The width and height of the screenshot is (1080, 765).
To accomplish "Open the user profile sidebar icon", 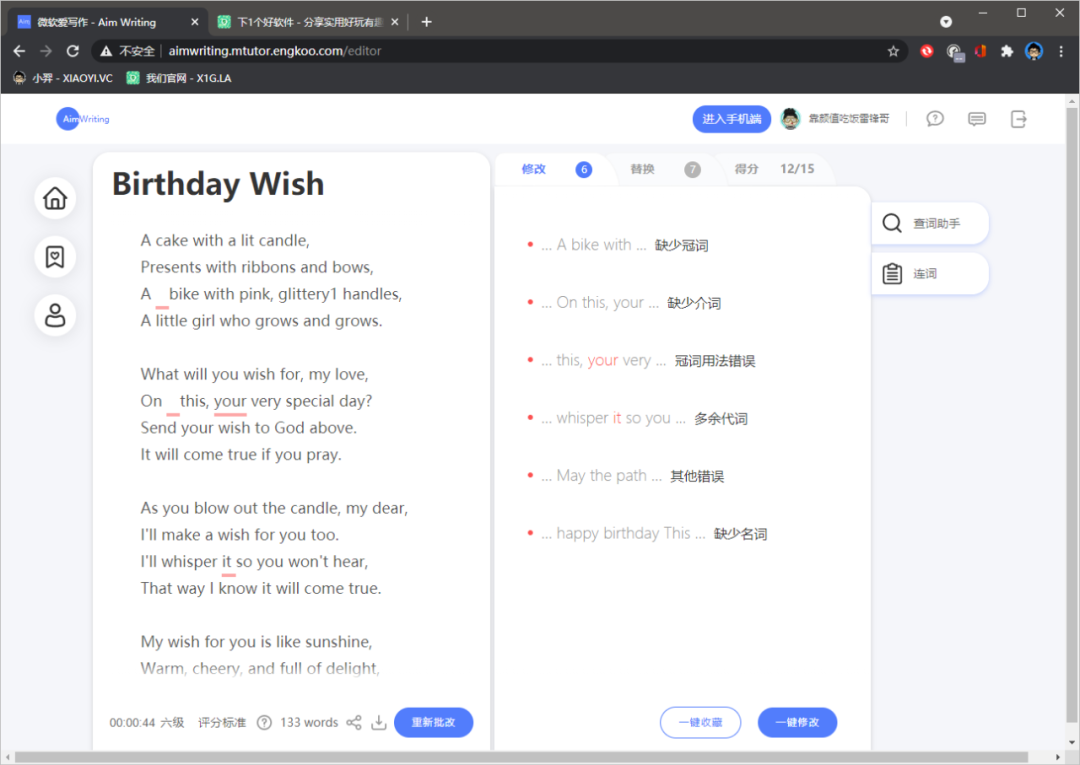I will [55, 315].
